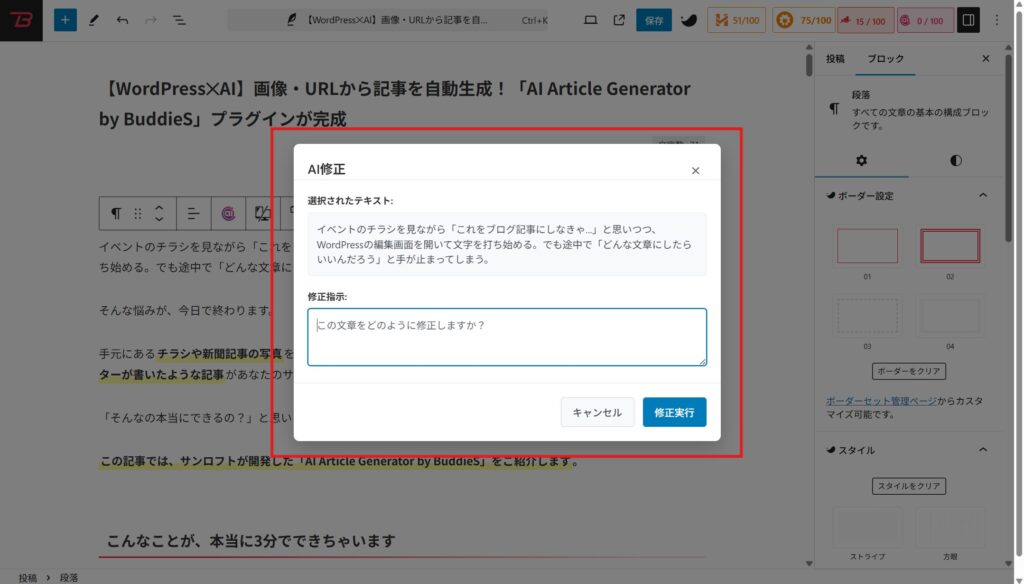Close the settings sidebar with X
The width and height of the screenshot is (1024, 584).
(x=985, y=59)
